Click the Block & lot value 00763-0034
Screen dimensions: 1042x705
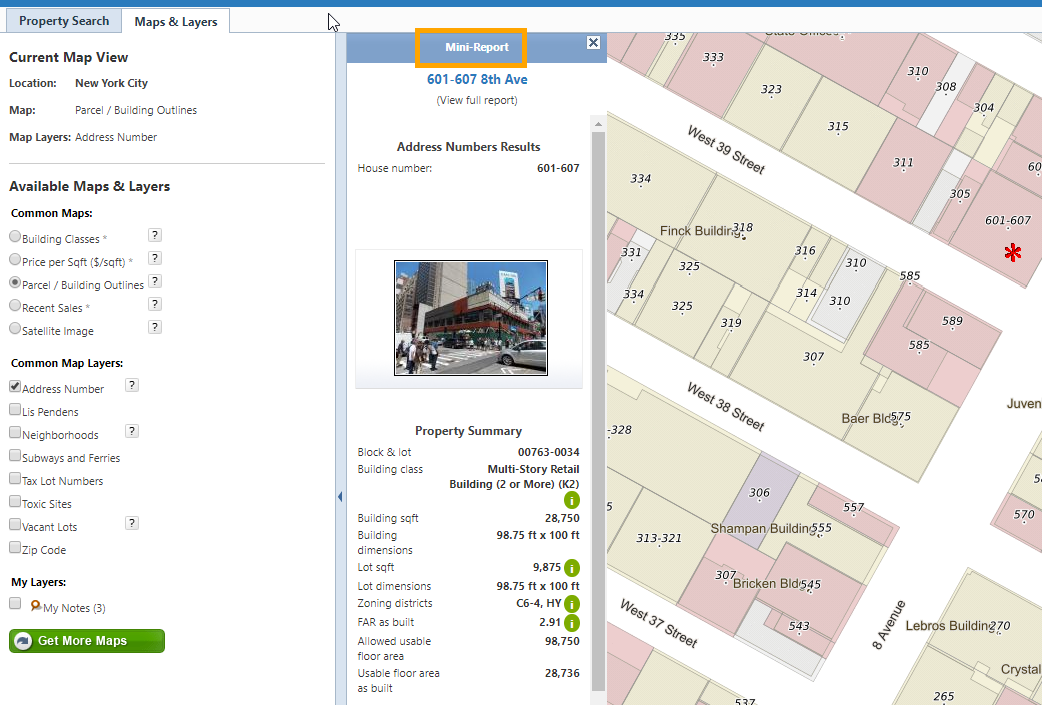pyautogui.click(x=548, y=453)
